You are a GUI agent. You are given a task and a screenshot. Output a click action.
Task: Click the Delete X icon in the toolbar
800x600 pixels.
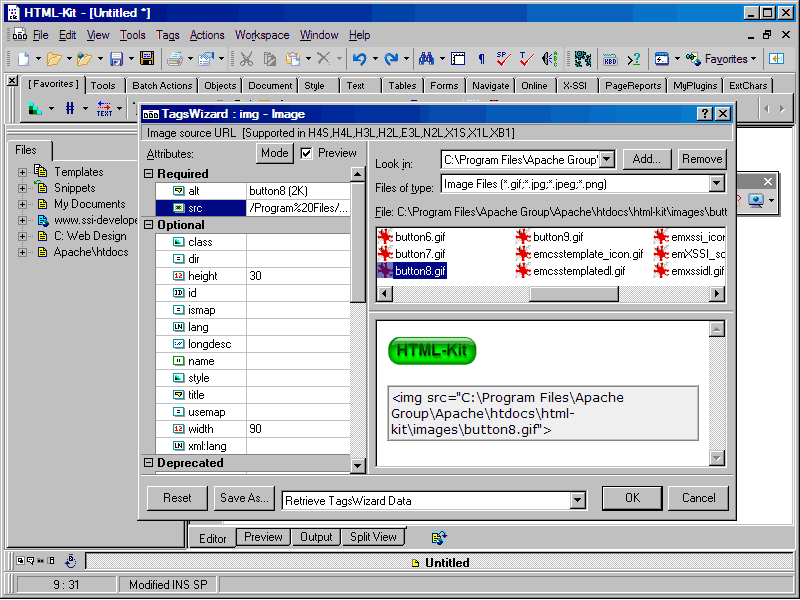pos(323,59)
